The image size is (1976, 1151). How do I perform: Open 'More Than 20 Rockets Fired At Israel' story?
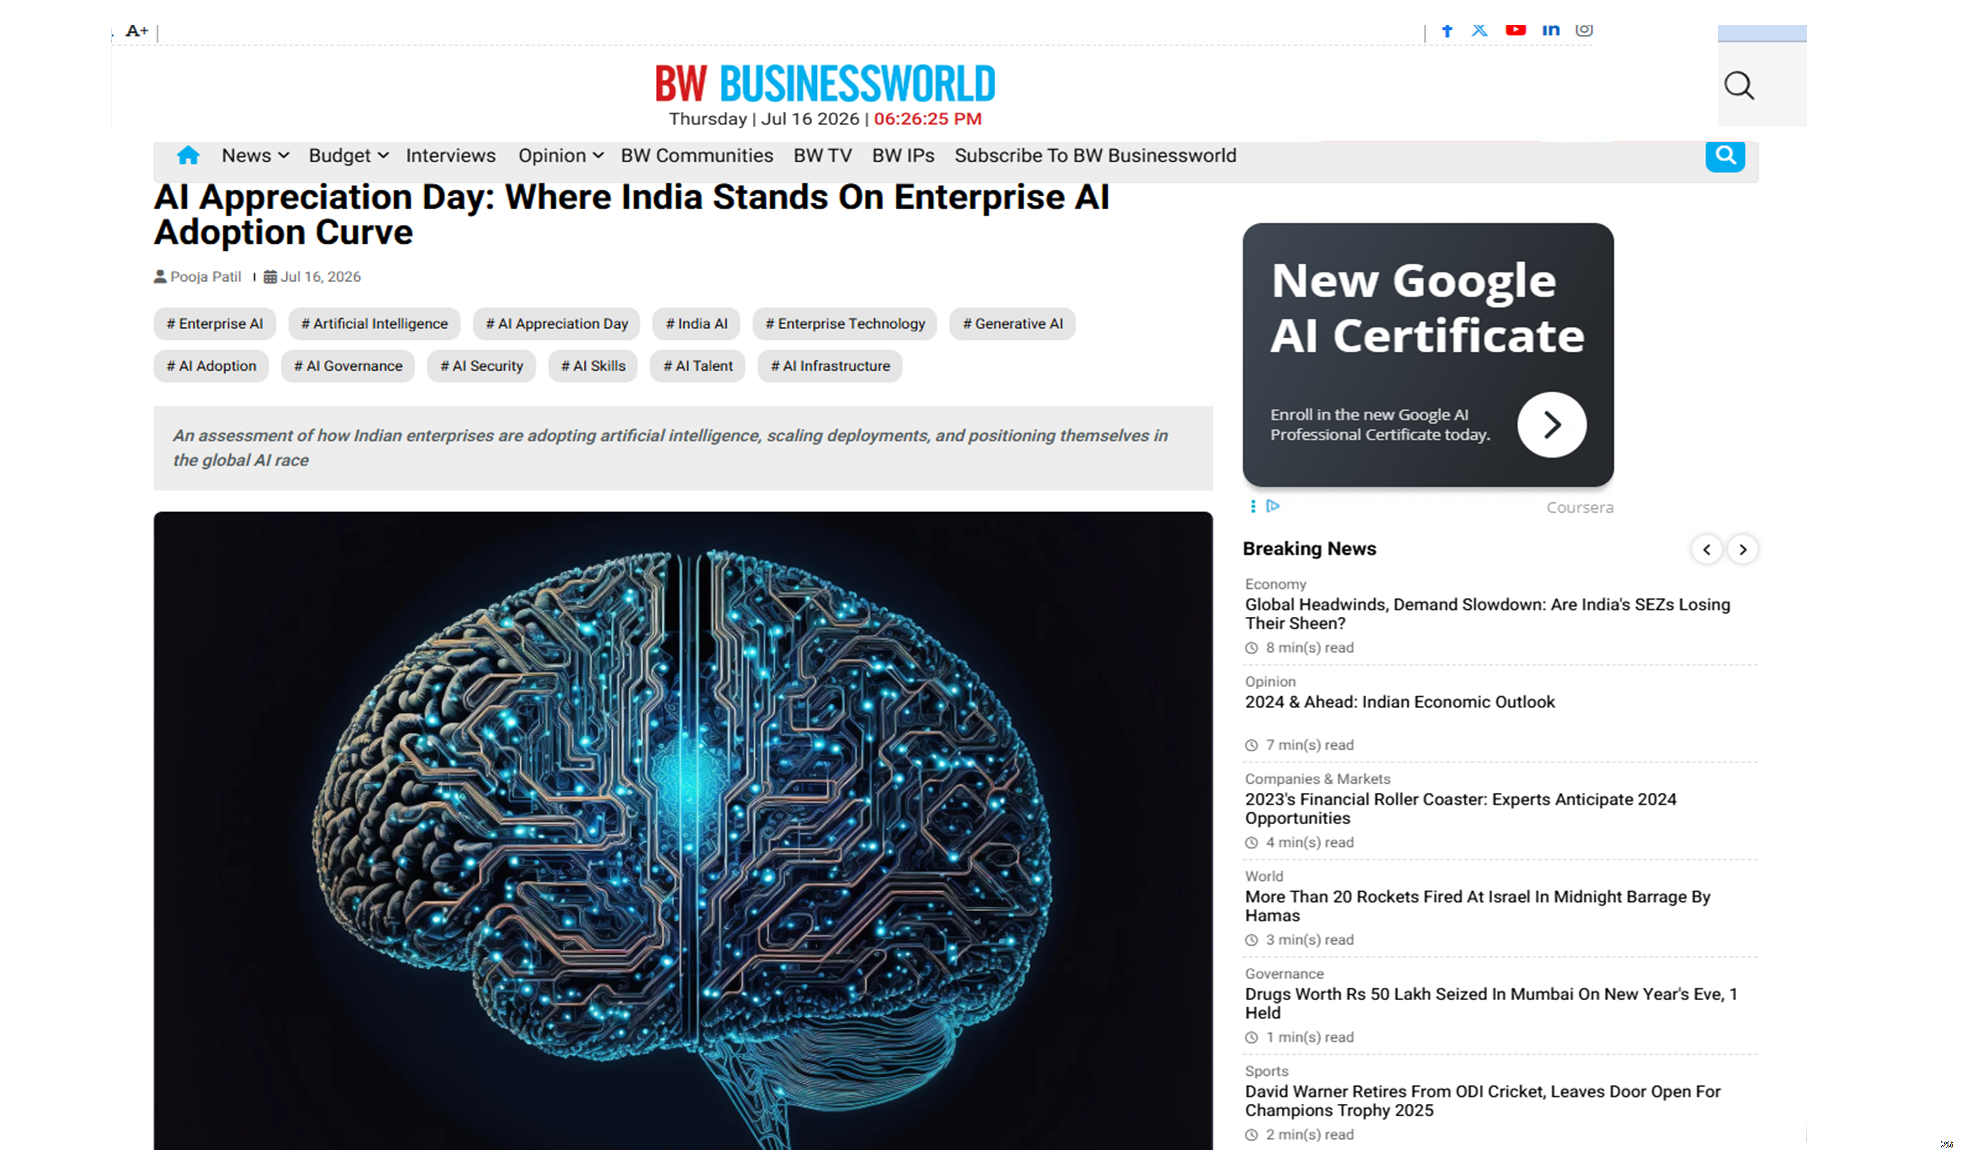click(x=1478, y=906)
